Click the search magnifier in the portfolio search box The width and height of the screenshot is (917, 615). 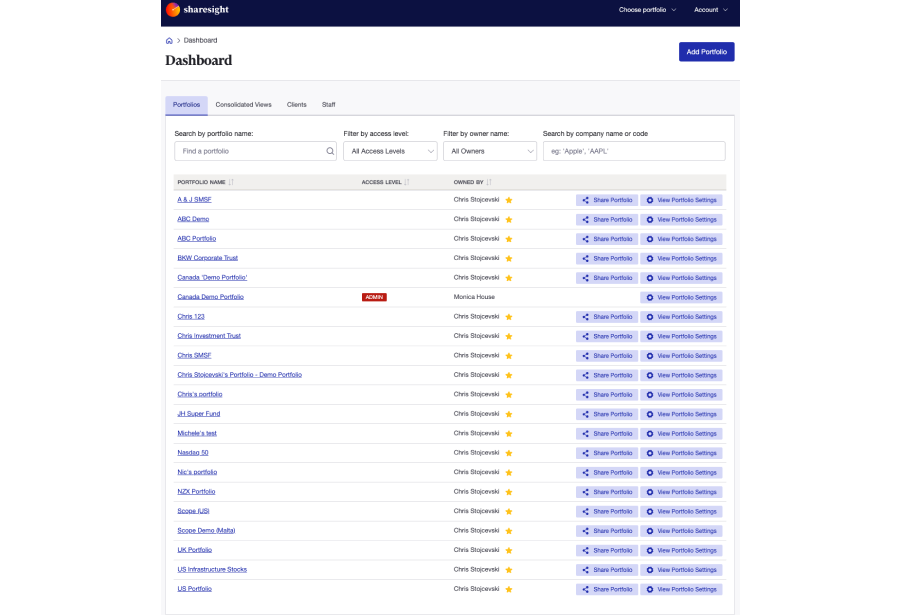click(330, 150)
